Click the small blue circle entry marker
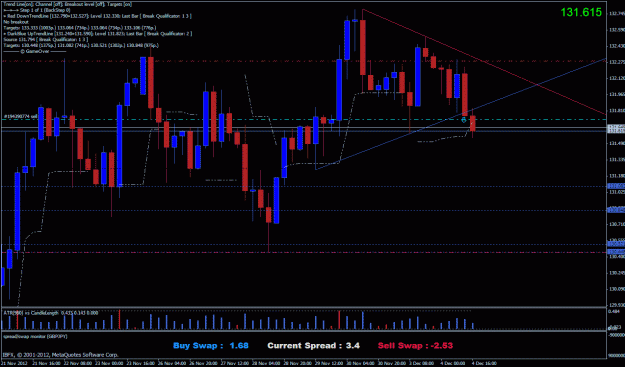The width and height of the screenshot is (625, 367). pos(464,120)
